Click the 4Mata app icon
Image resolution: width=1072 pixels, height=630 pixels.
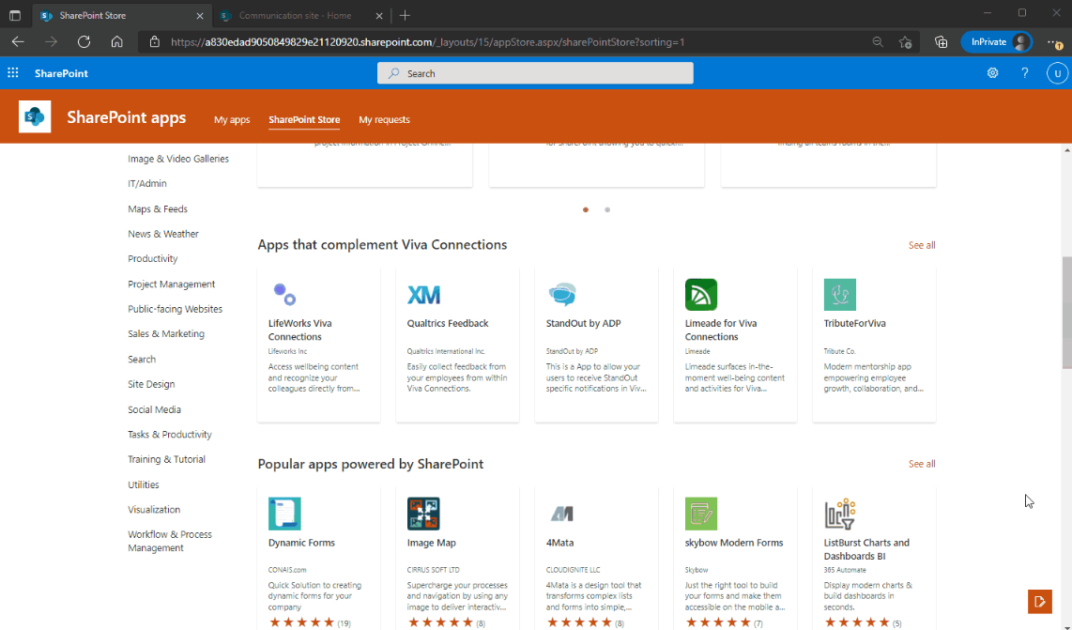(x=562, y=513)
